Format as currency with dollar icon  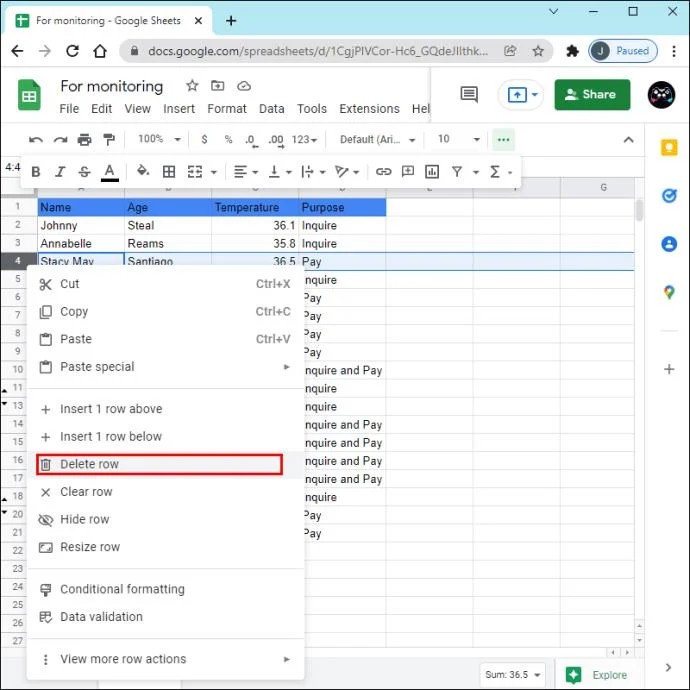click(x=204, y=139)
